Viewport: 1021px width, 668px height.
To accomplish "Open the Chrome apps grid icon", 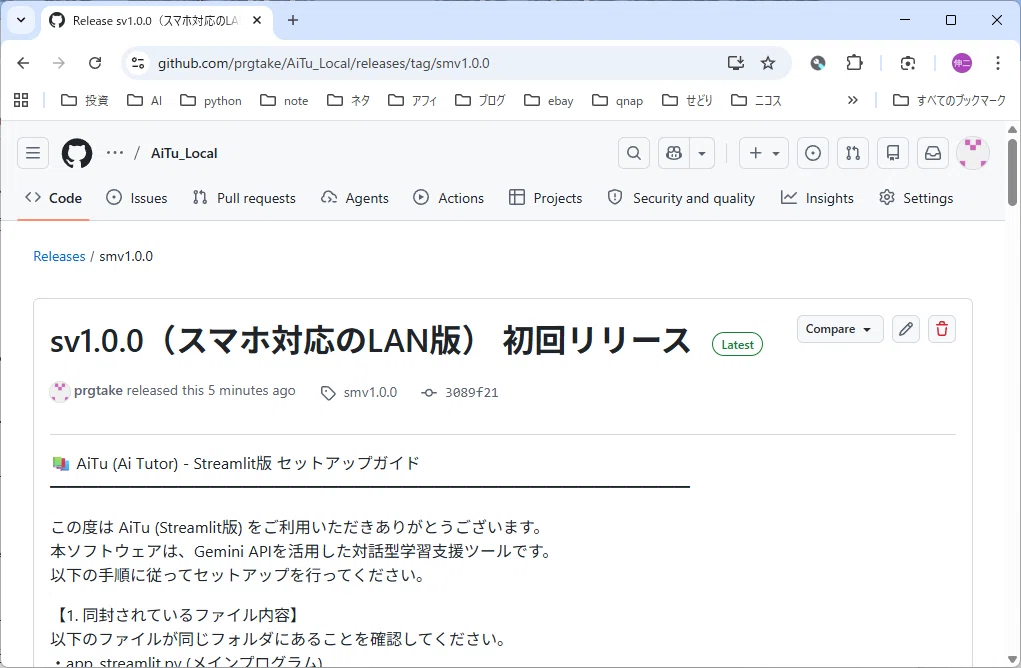I will (21, 100).
